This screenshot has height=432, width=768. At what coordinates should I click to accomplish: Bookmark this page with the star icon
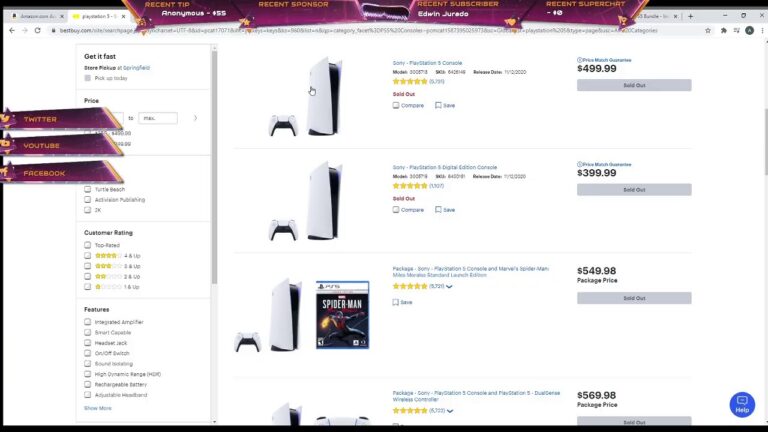pos(708,30)
